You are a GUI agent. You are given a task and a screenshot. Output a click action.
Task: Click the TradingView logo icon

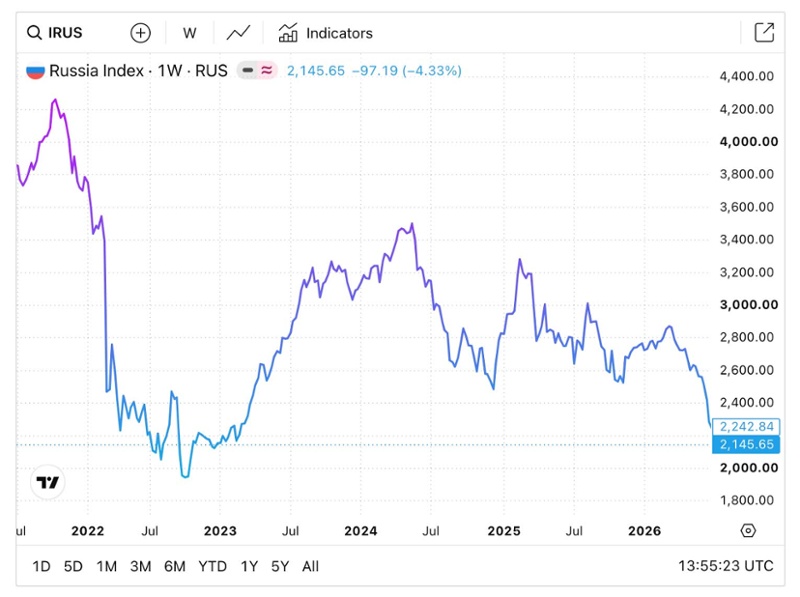(47, 482)
